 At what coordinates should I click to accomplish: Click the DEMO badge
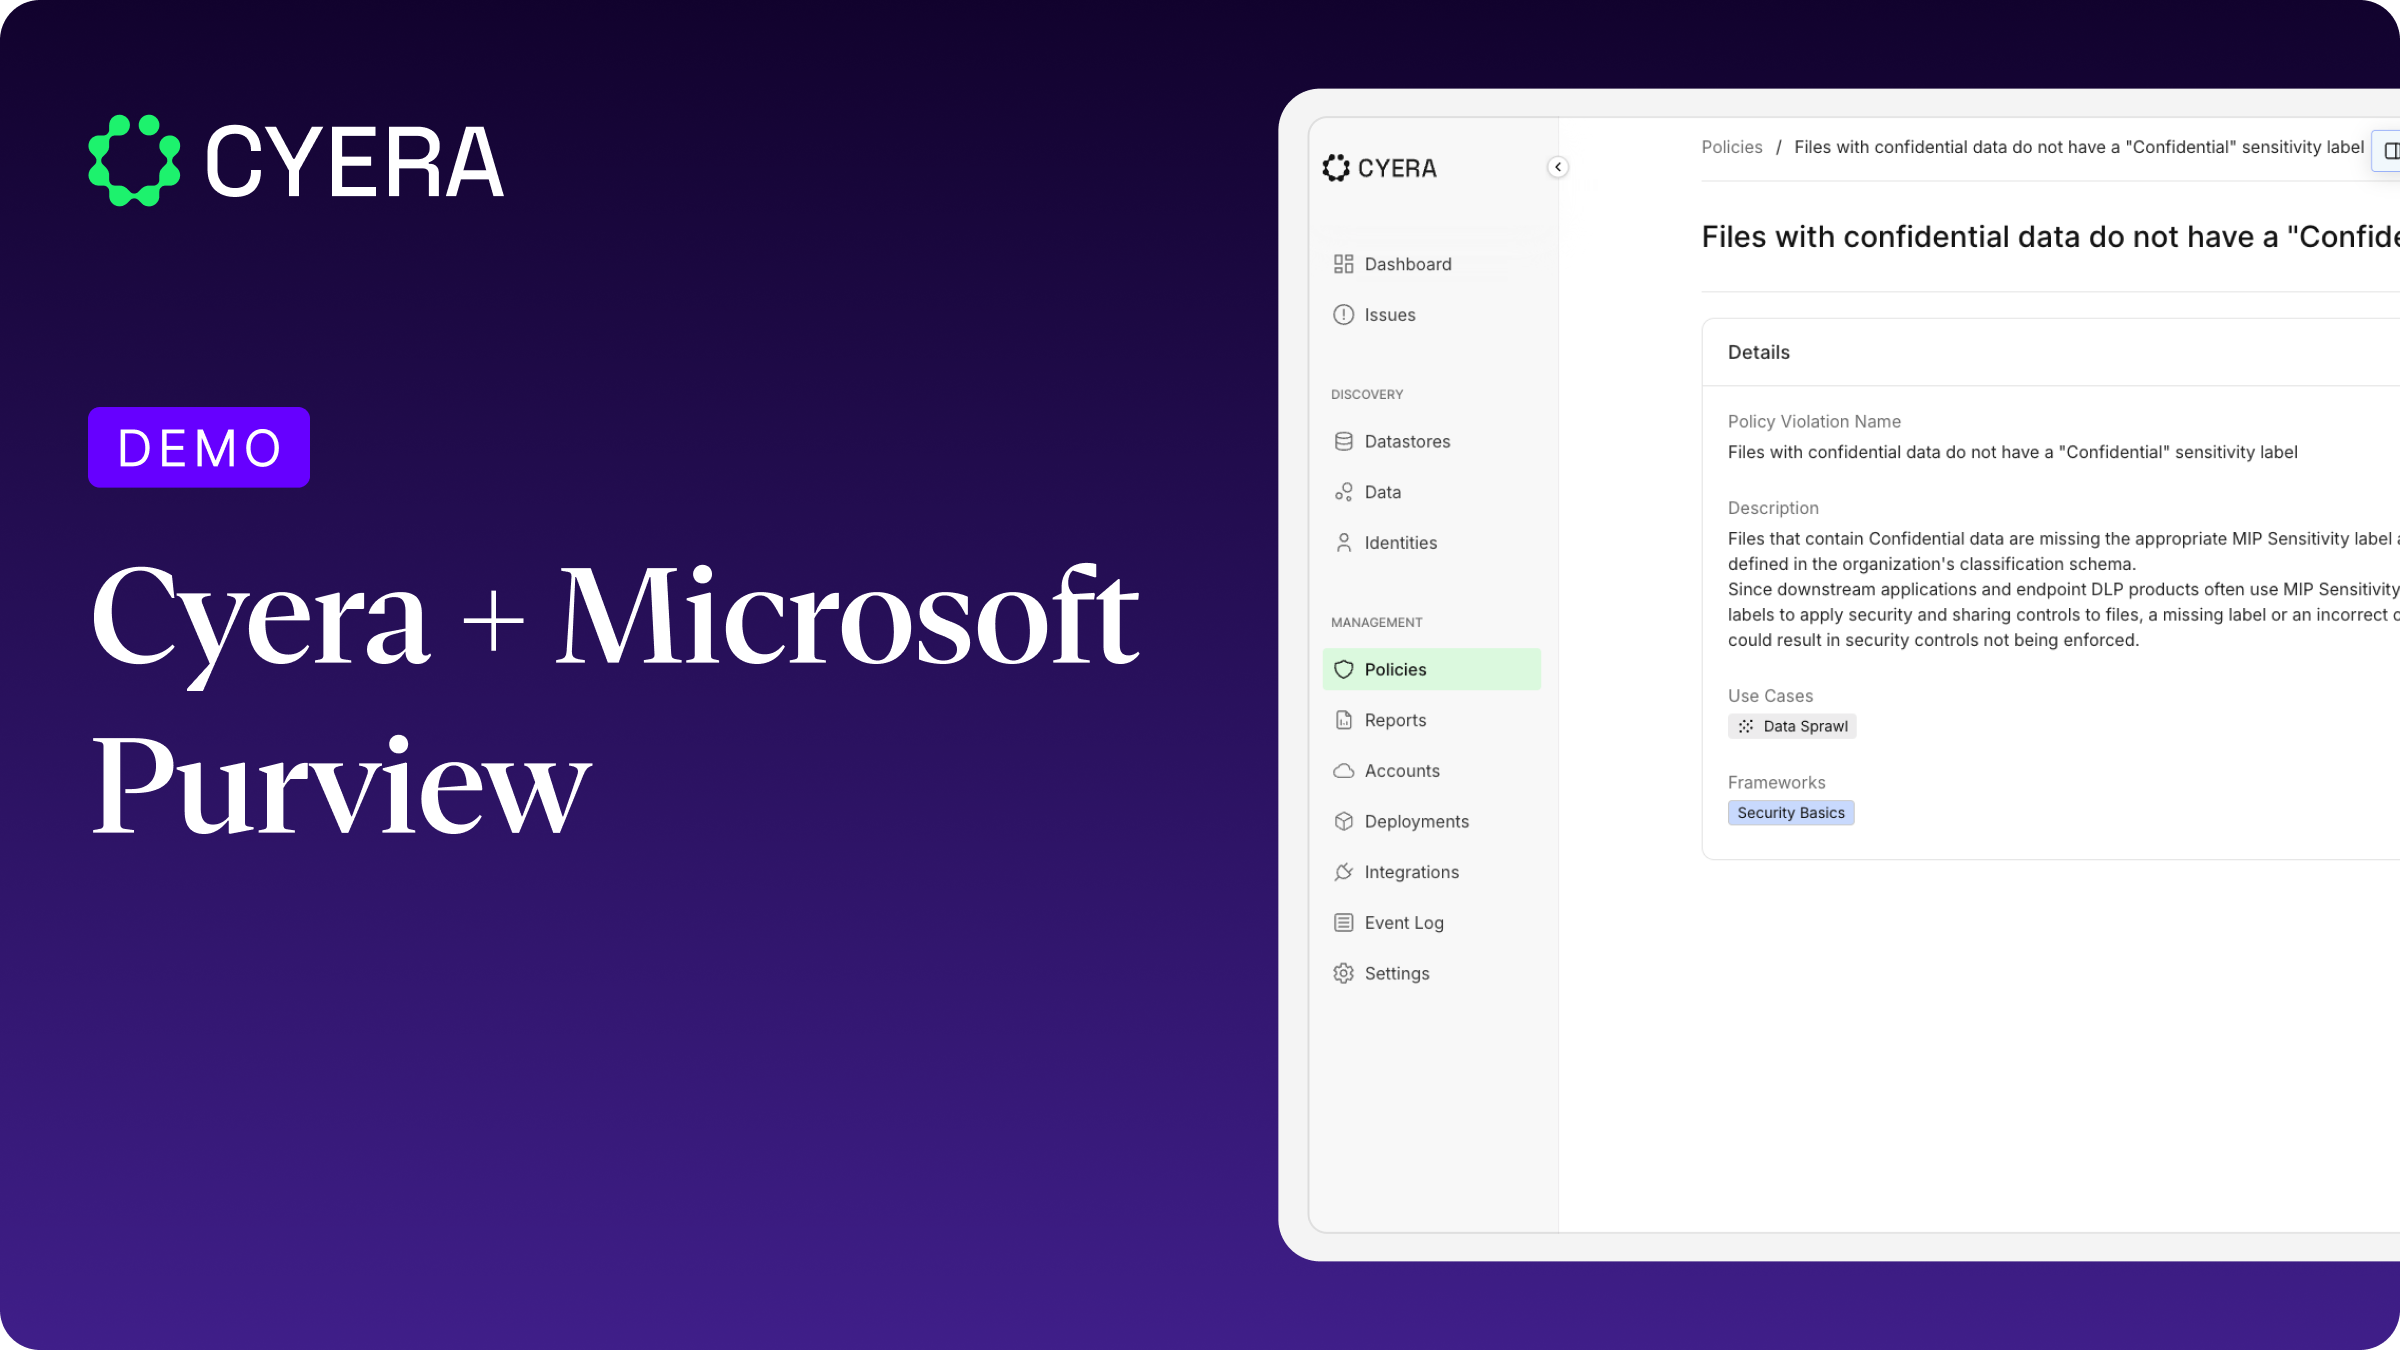pos(199,447)
